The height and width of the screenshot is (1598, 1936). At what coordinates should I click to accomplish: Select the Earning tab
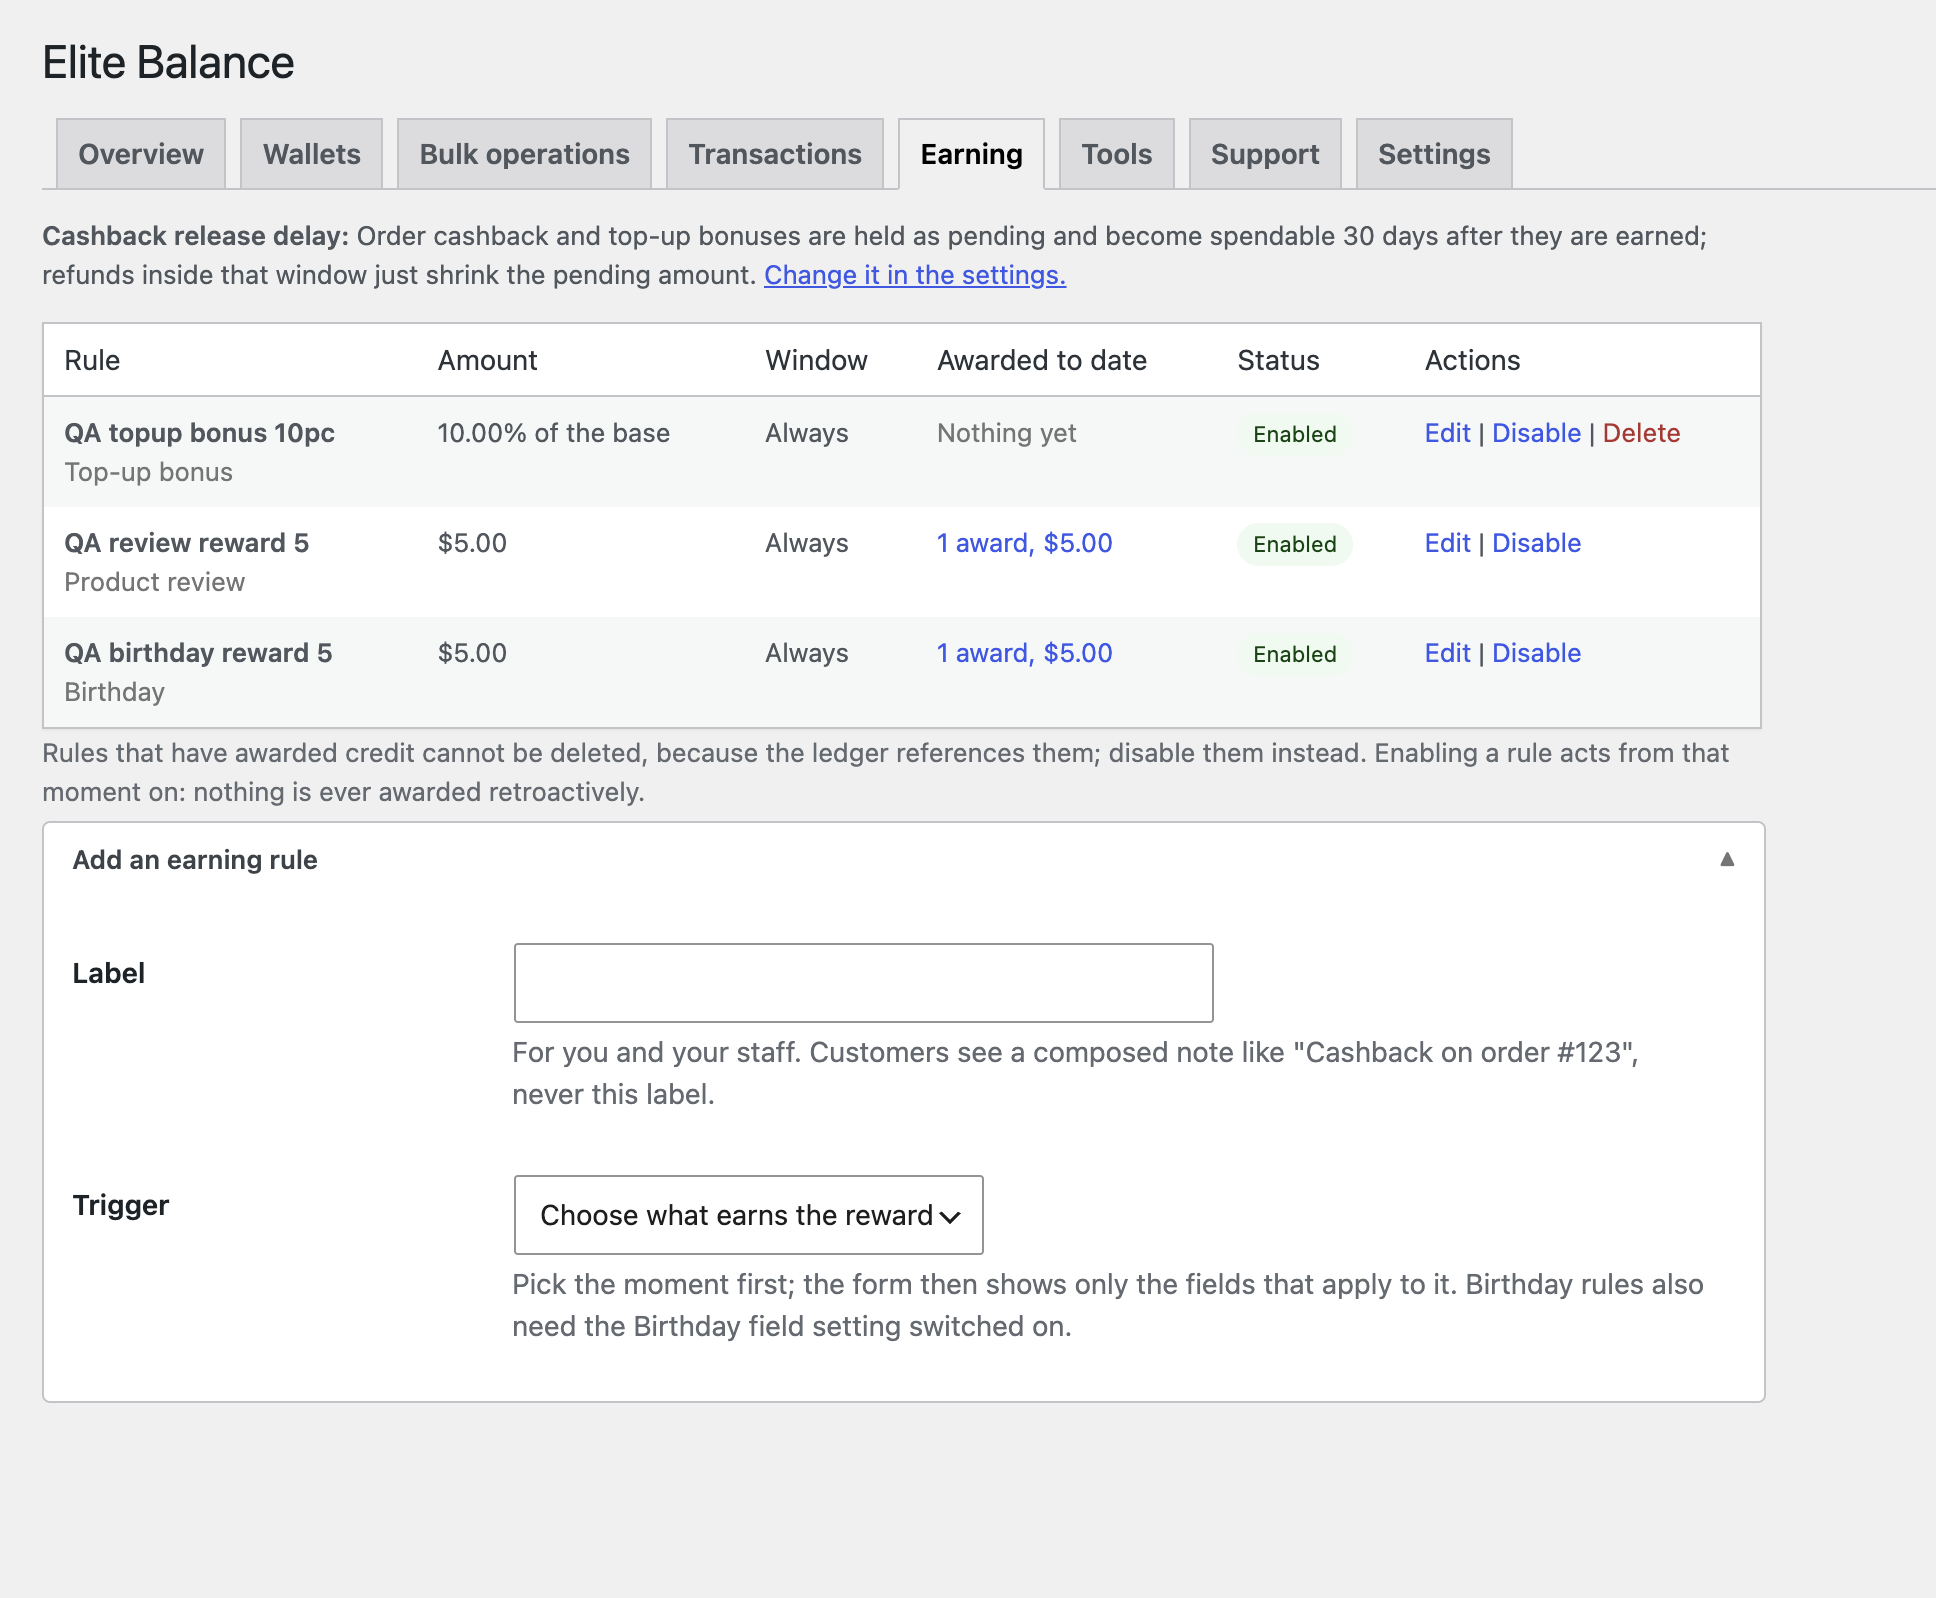click(x=971, y=154)
